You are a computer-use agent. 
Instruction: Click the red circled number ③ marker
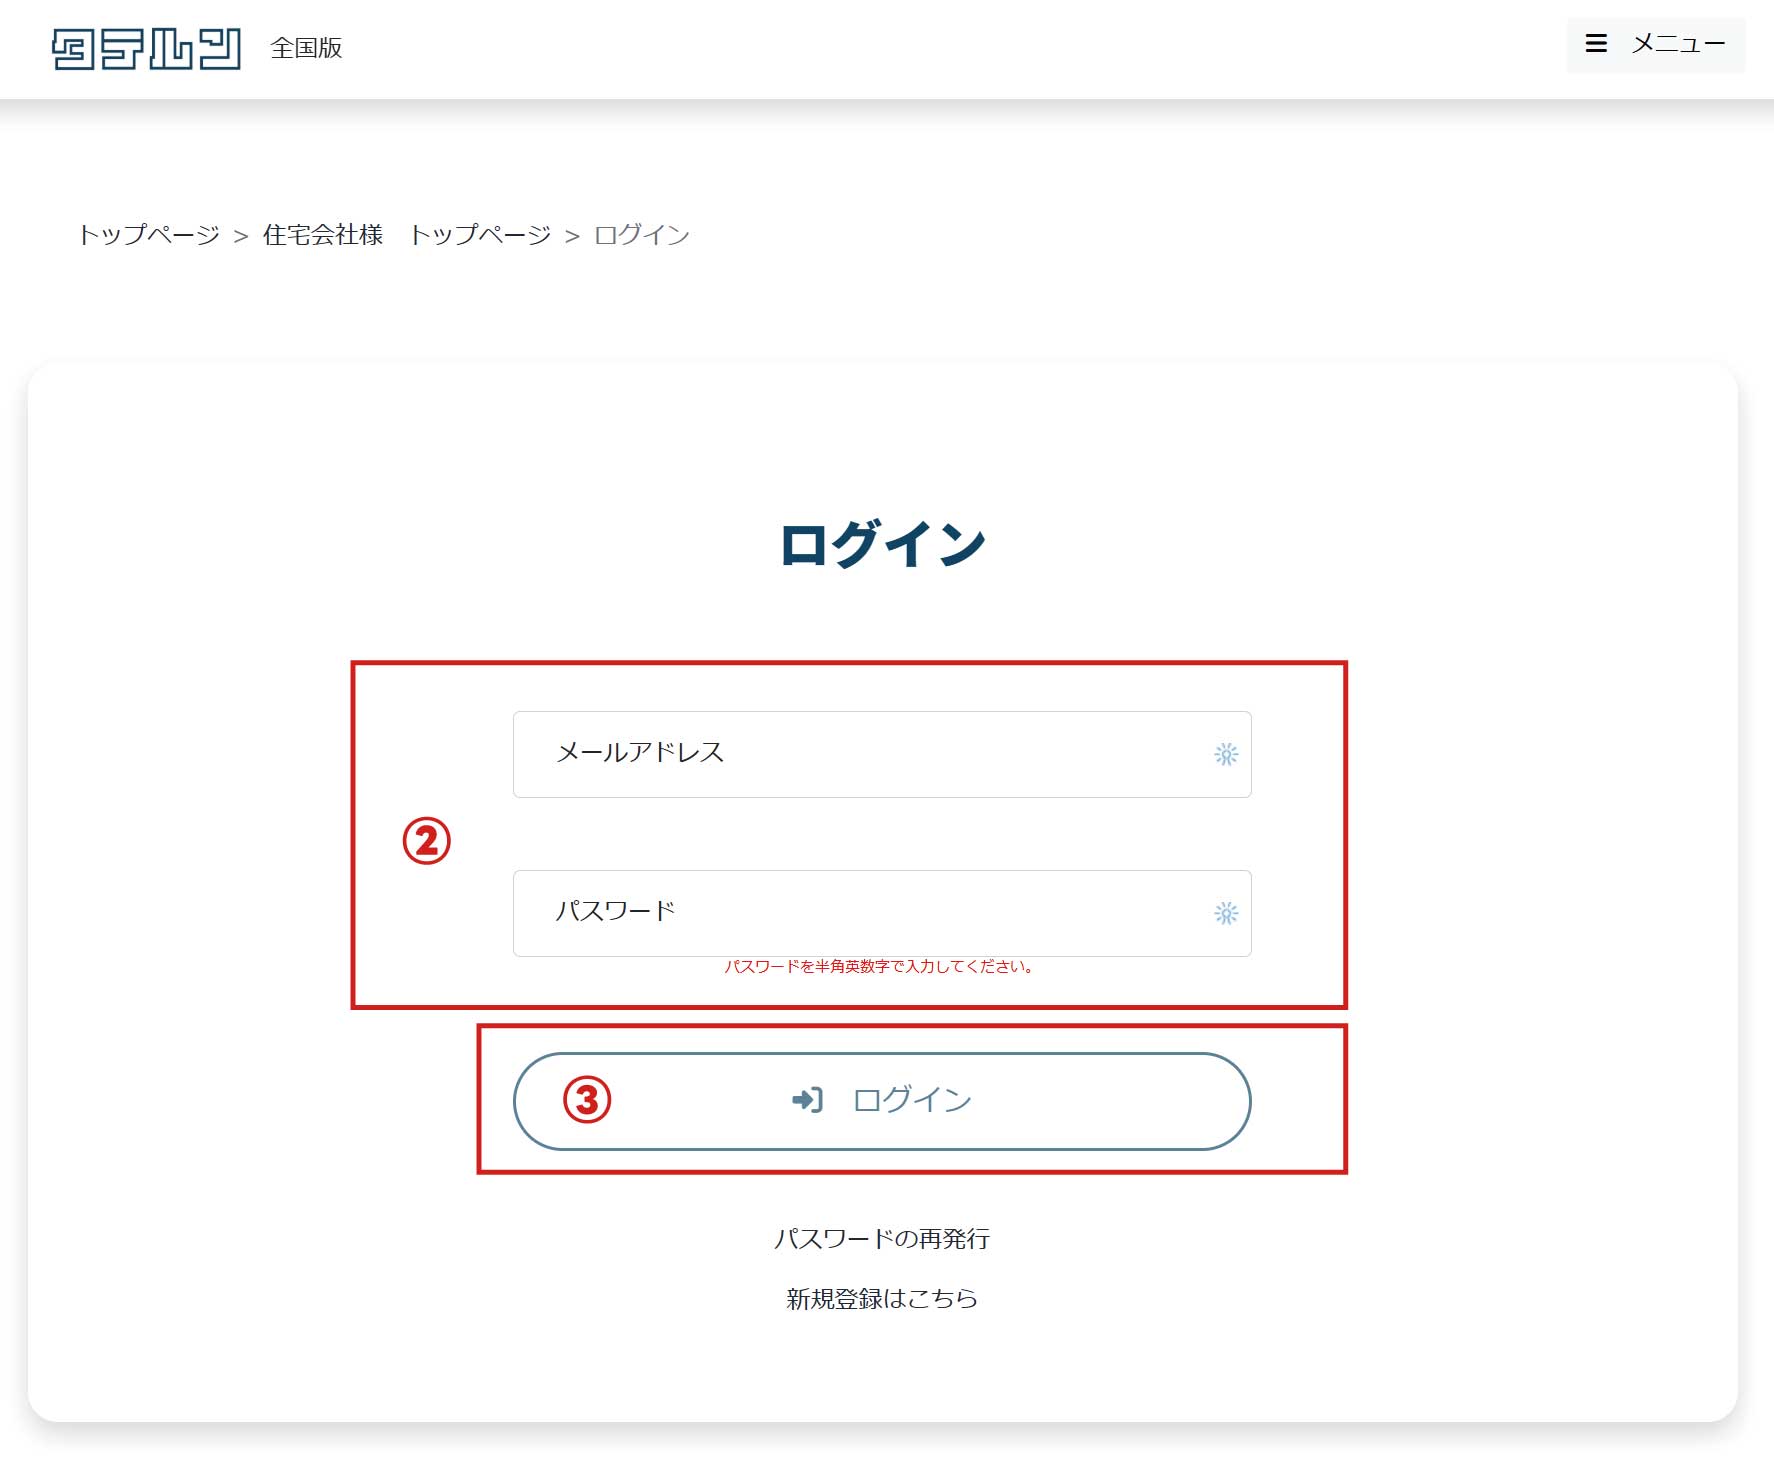587,1100
